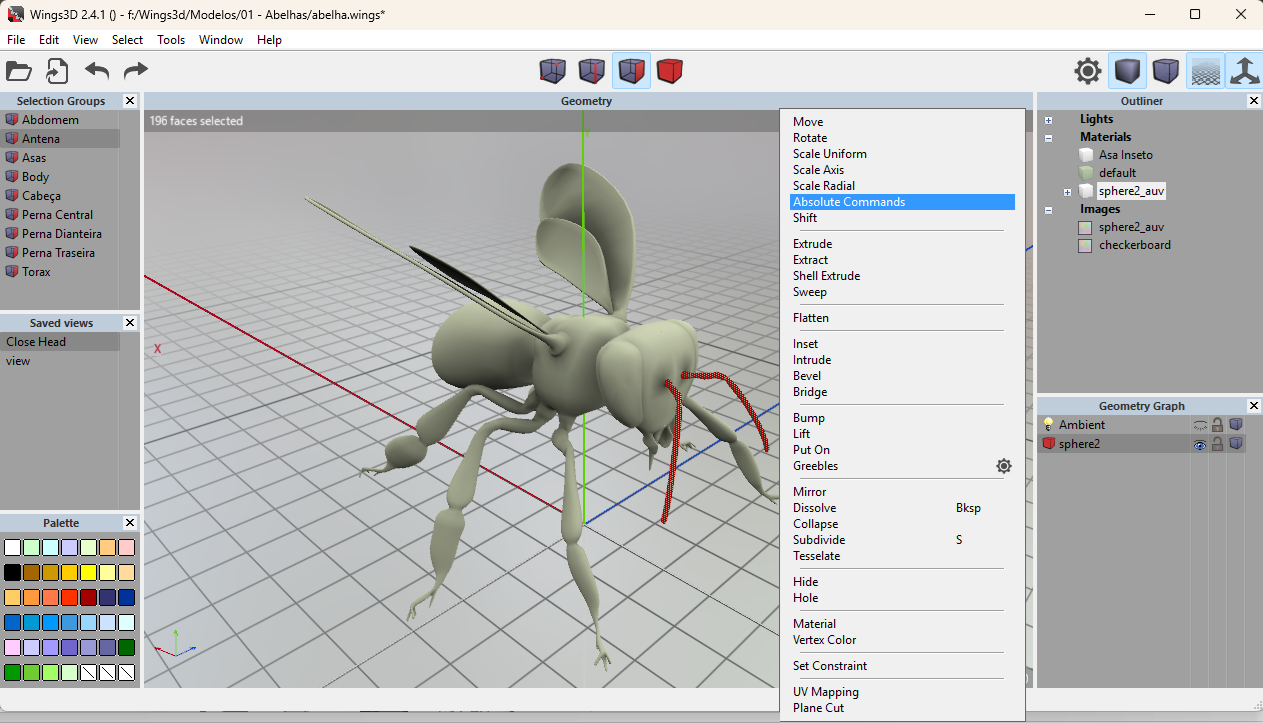Screen dimensions: 1263x723
Task: Switch to vertex selection mode
Action: tap(553, 71)
